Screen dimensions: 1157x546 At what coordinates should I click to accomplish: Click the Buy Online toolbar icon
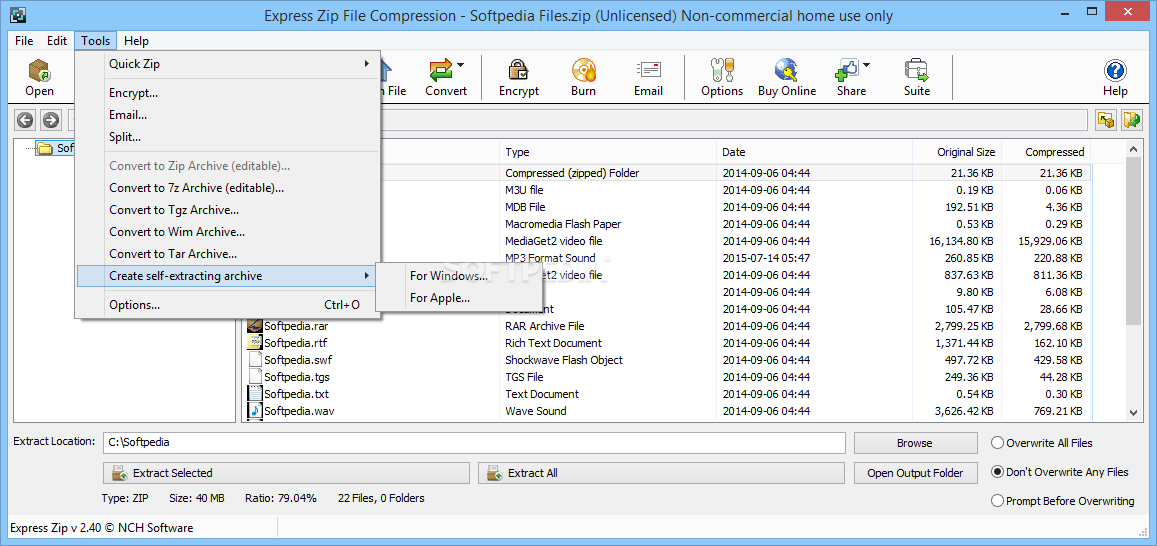[787, 77]
